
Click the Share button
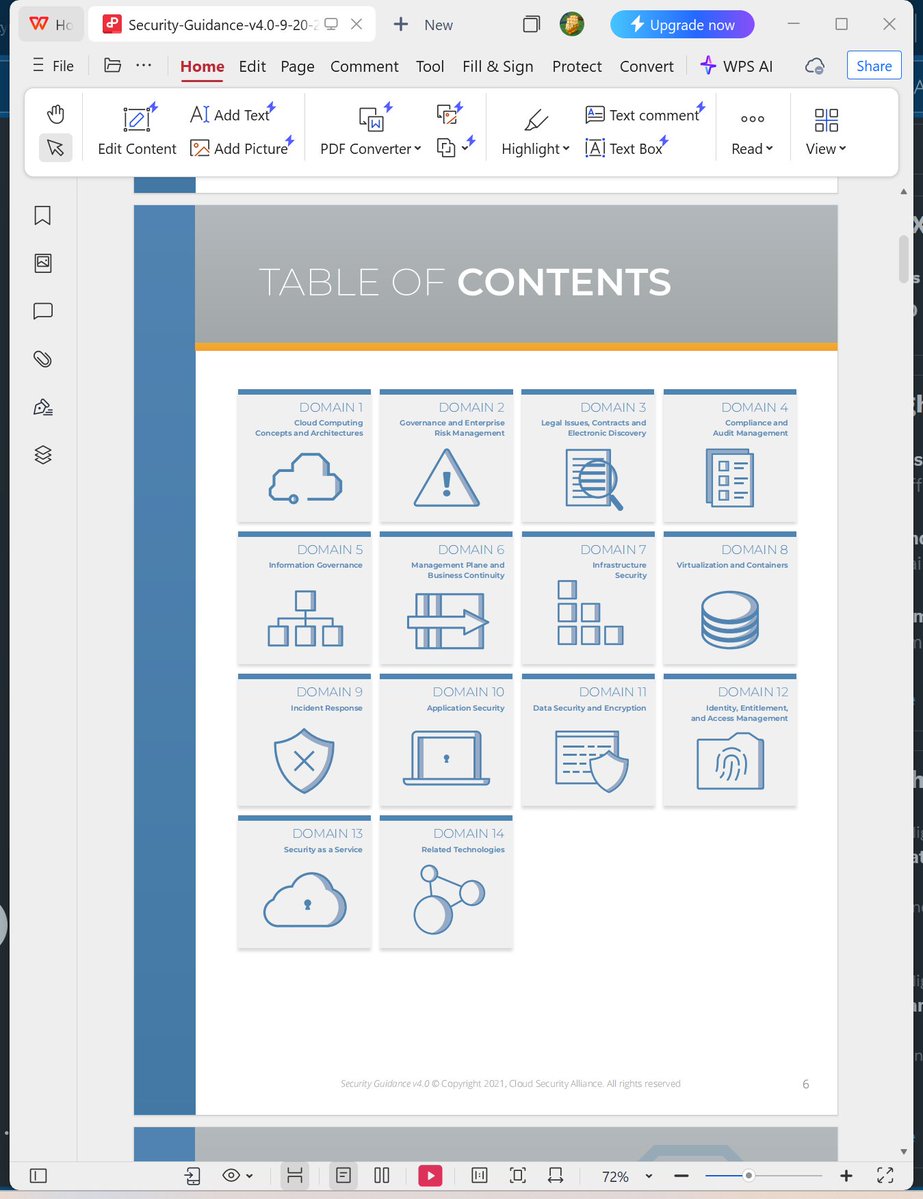[x=874, y=66]
